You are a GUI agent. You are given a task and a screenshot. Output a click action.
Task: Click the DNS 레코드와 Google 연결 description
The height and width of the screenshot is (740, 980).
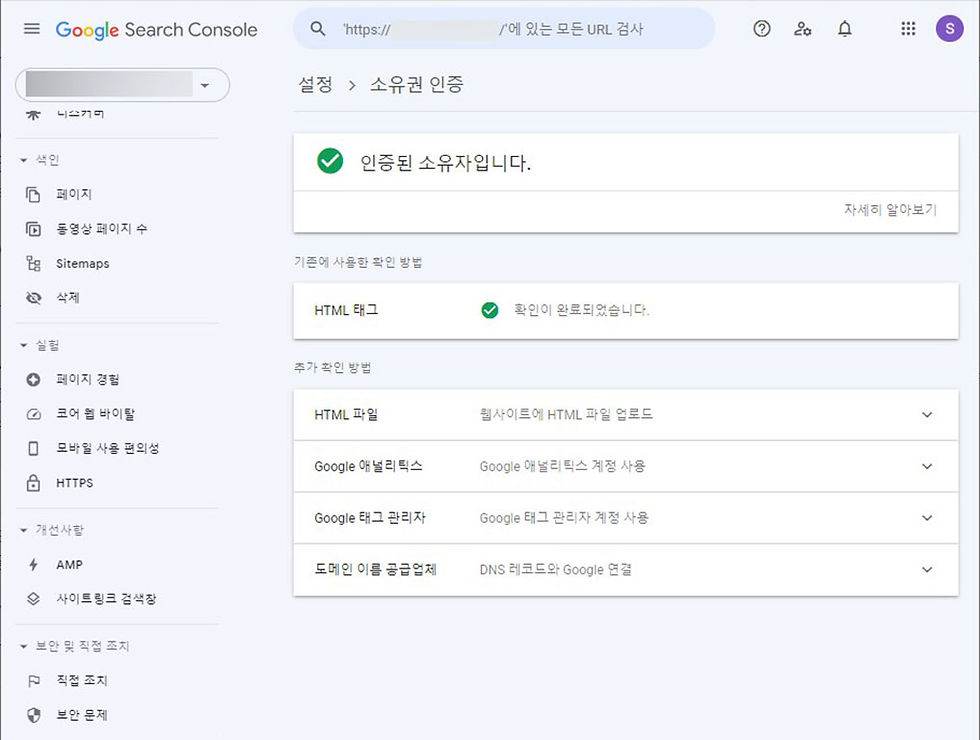[556, 569]
